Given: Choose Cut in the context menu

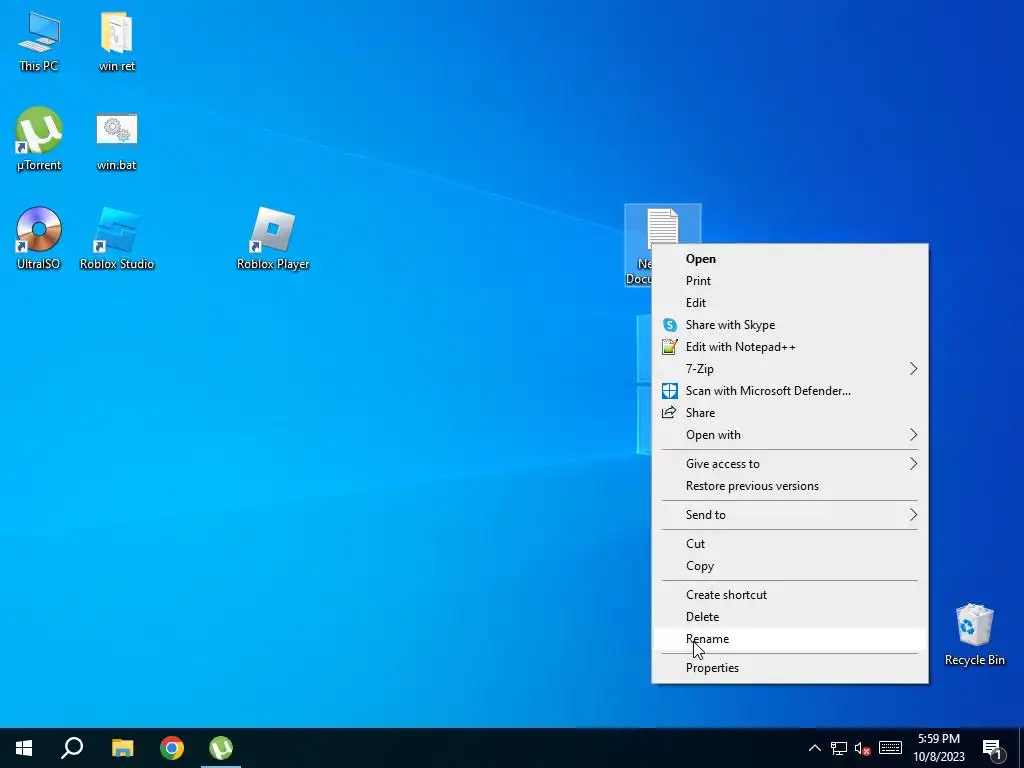Looking at the screenshot, I should (x=790, y=544).
